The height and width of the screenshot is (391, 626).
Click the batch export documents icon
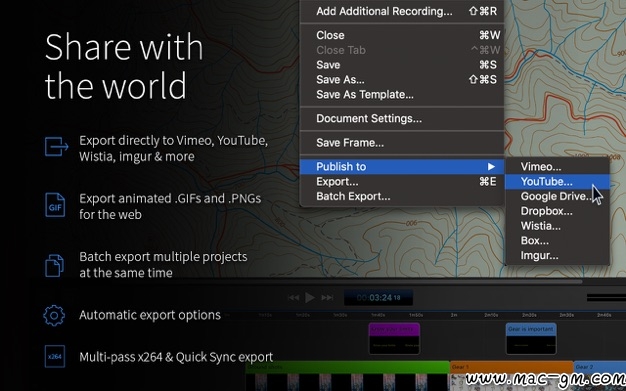tap(54, 265)
